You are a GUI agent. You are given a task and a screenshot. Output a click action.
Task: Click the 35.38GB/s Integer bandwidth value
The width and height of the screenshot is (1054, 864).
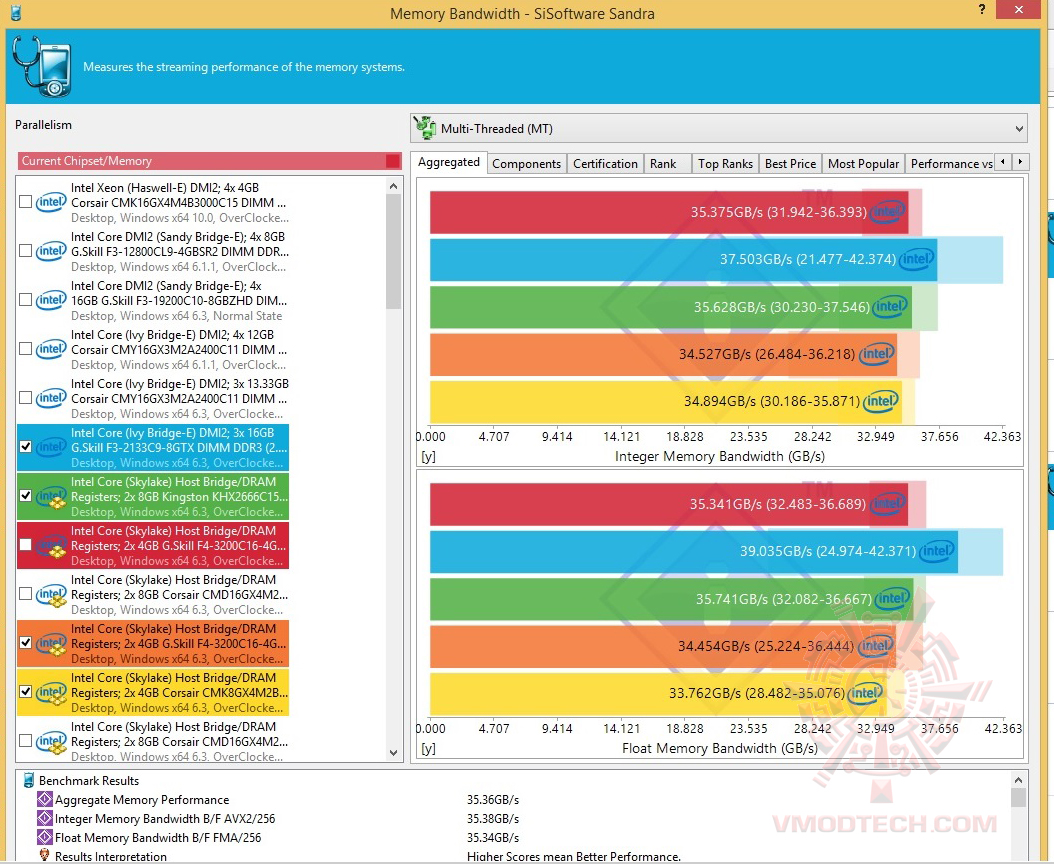click(493, 818)
